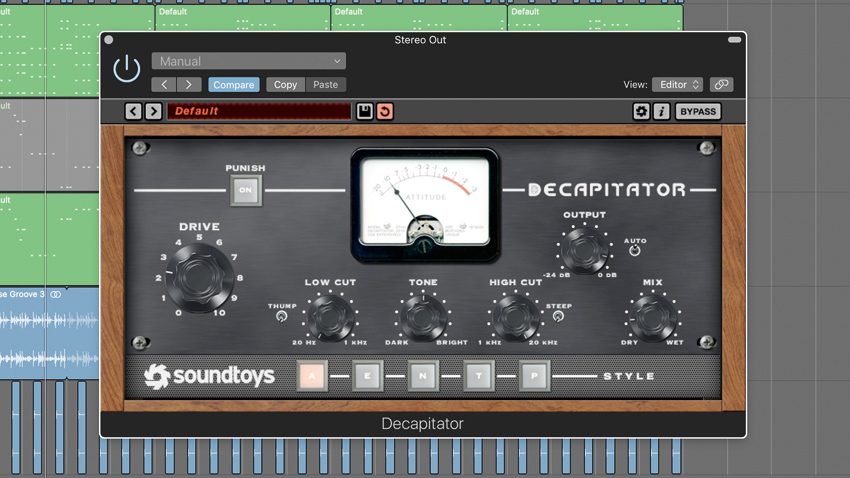Viewport: 850px width, 478px height.
Task: Select style A button
Action: 312,376
